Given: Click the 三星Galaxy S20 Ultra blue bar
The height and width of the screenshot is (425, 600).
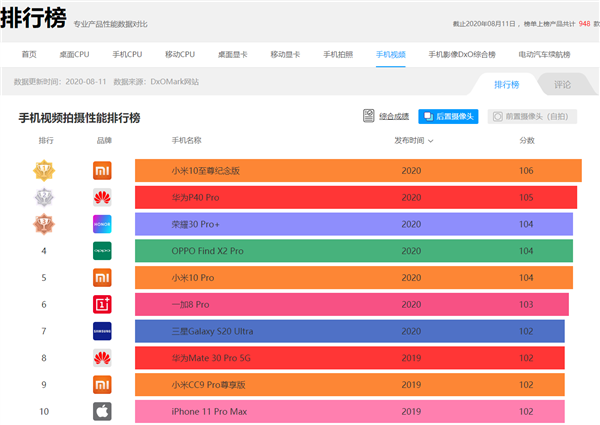Looking at the screenshot, I should point(350,330).
